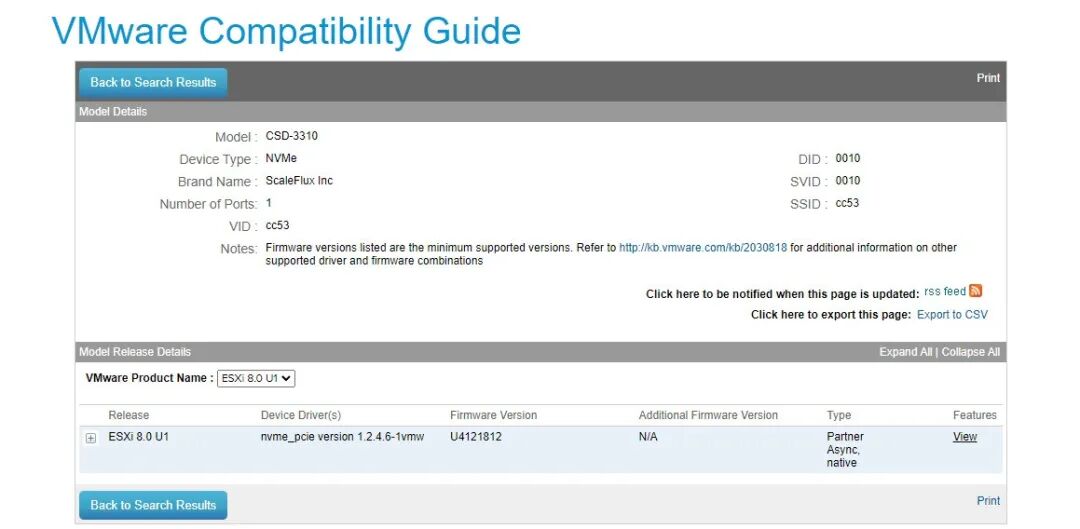Click the Device Driver(s) column header
Screen dimensions: 1080x529
coord(300,415)
